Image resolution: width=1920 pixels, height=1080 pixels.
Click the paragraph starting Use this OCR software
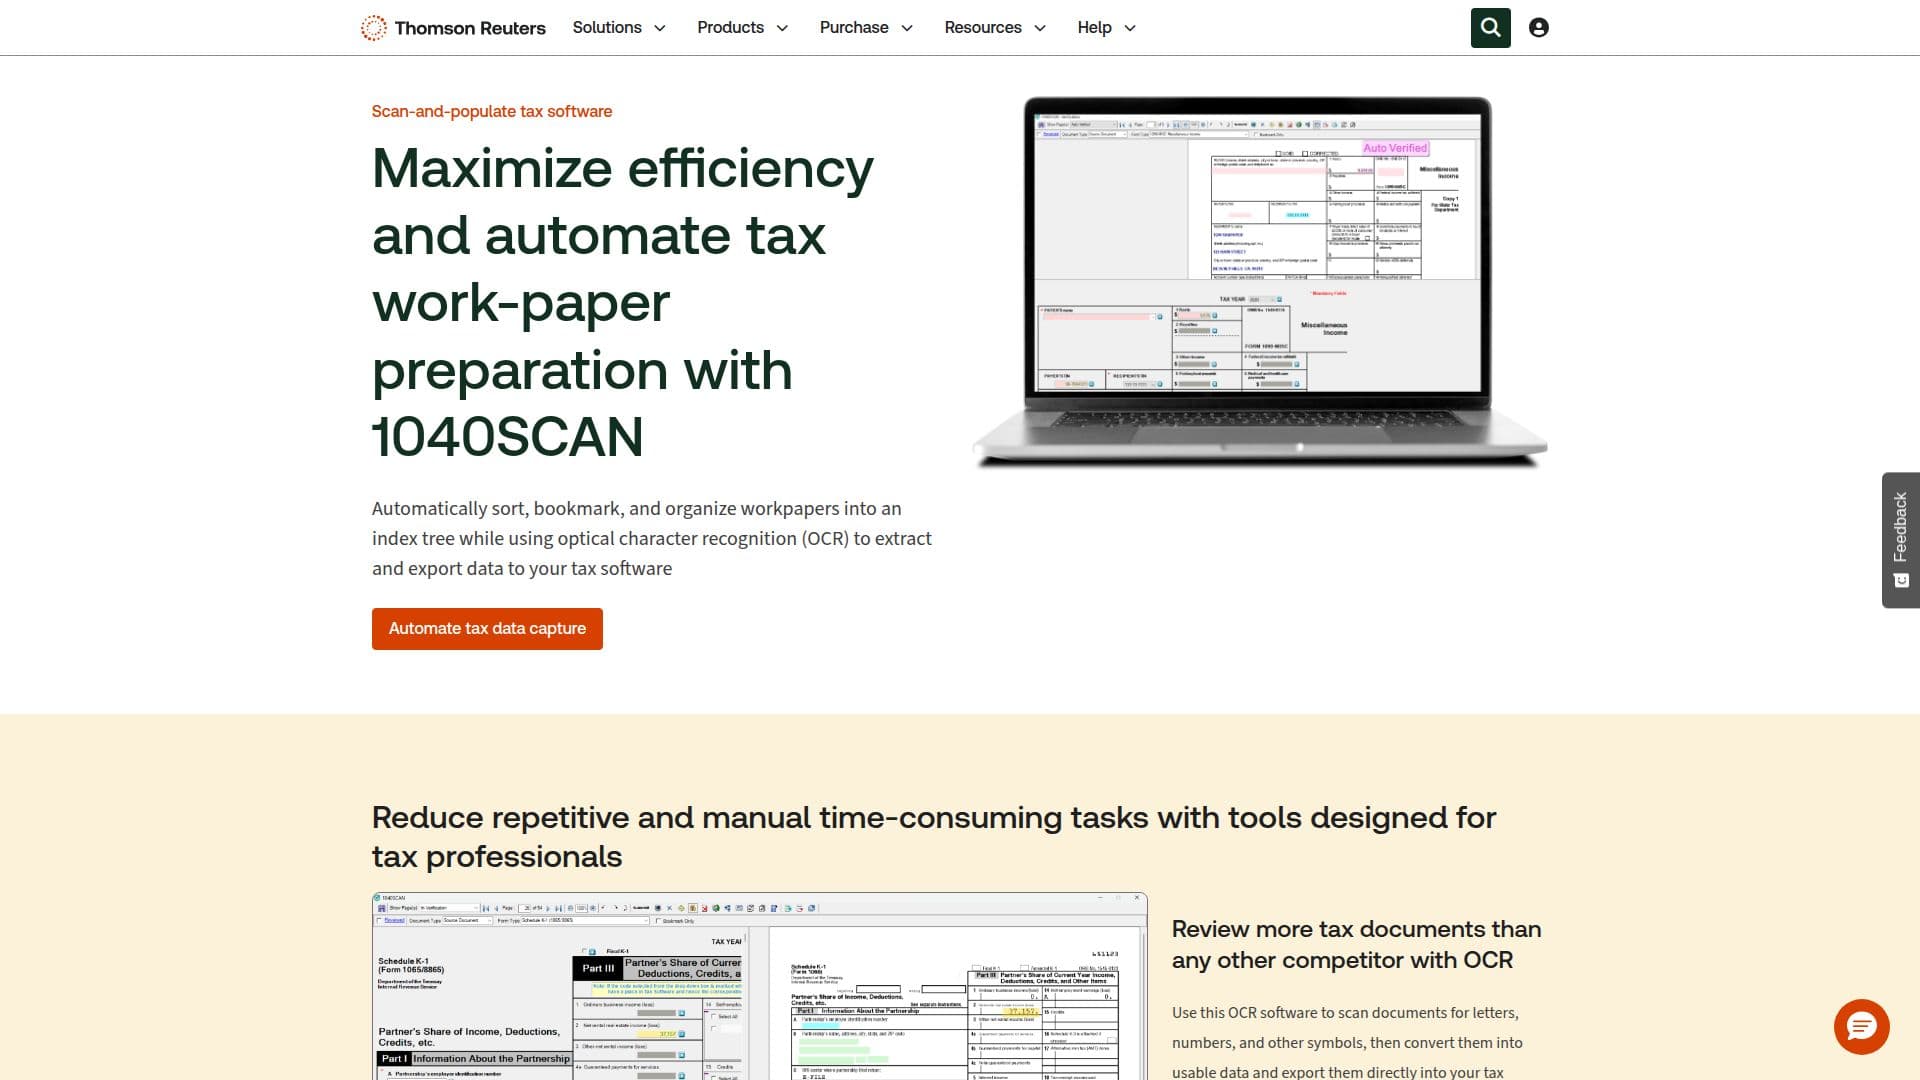[1347, 1042]
